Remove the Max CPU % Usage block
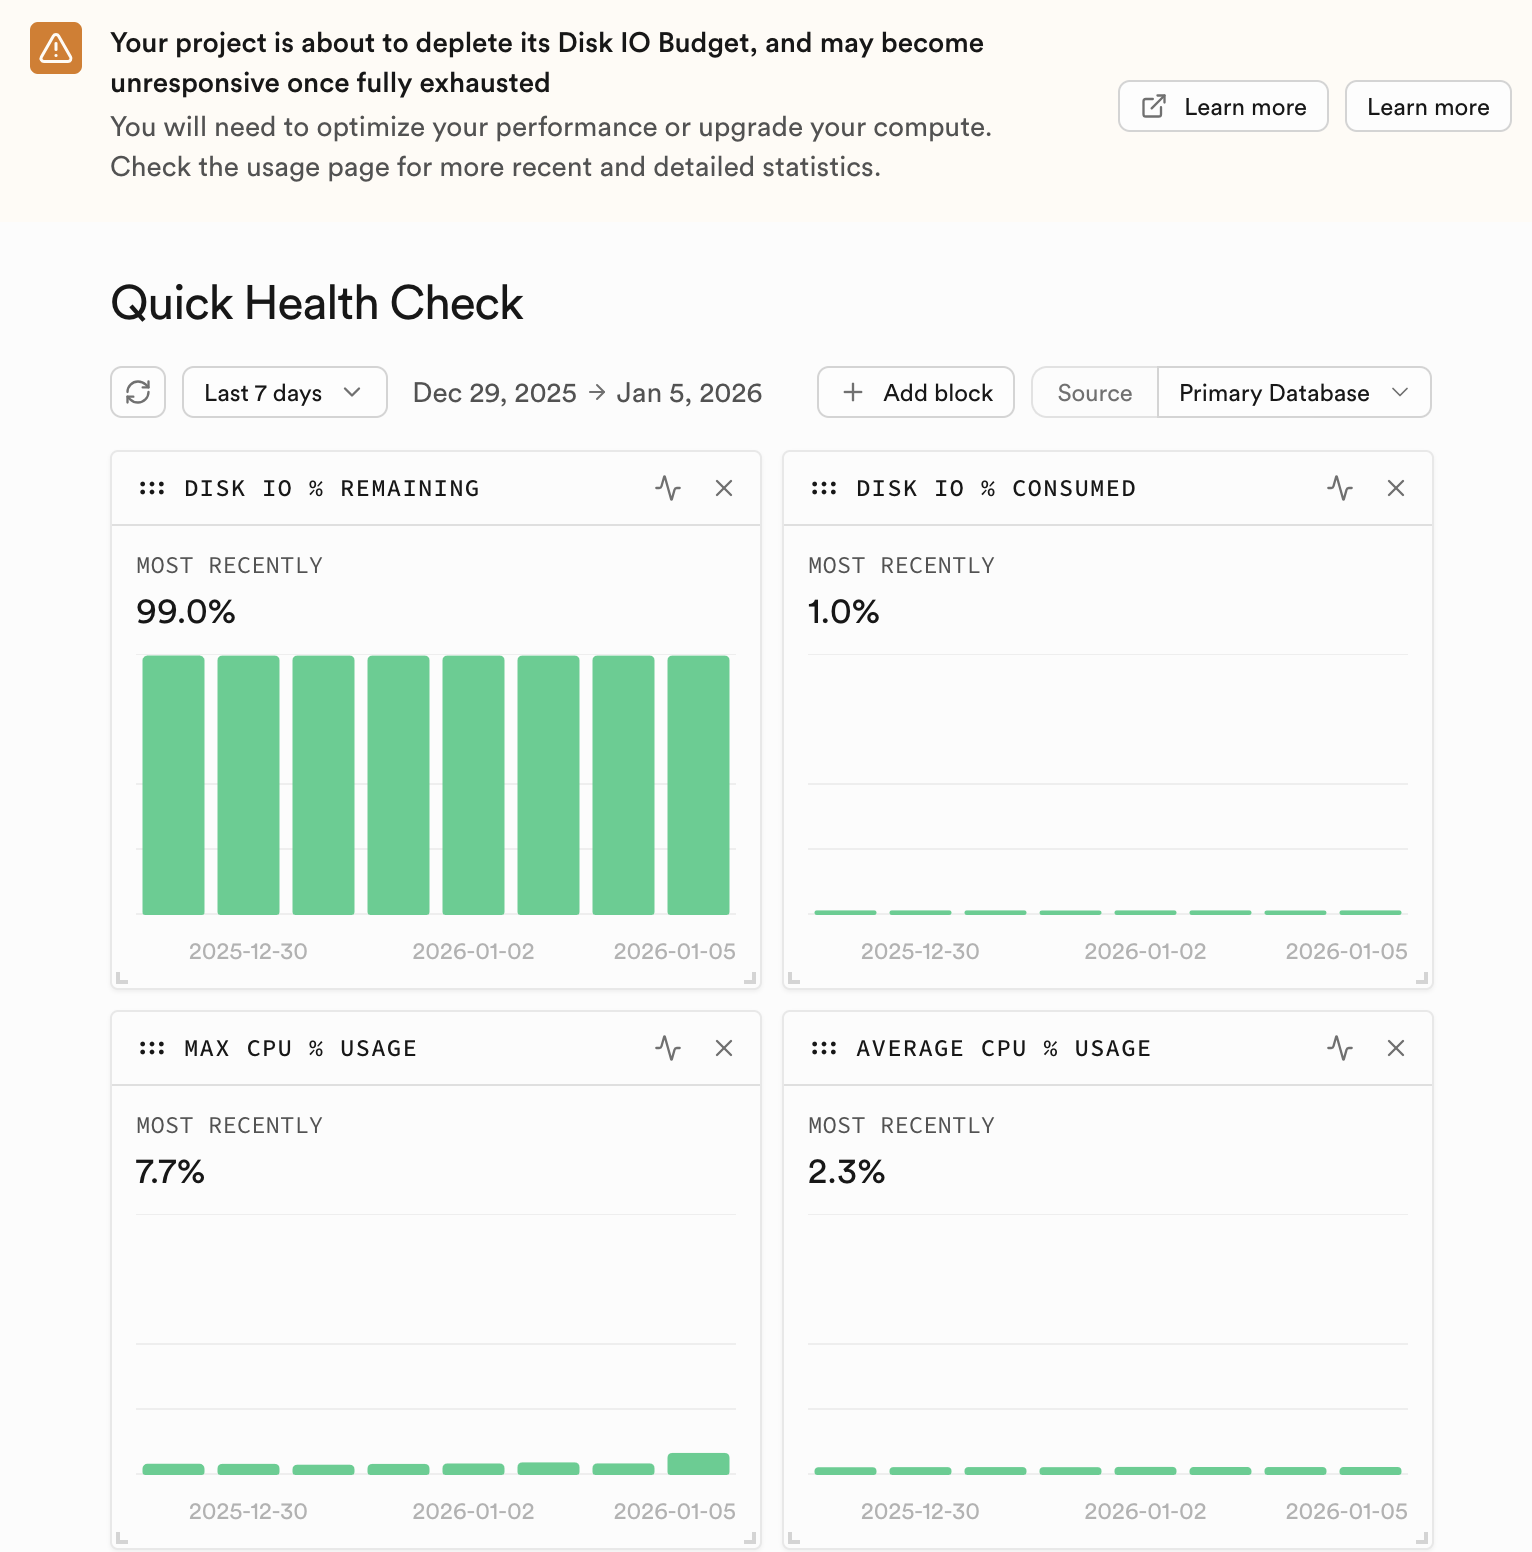The height and width of the screenshot is (1552, 1532). pyautogui.click(x=724, y=1048)
